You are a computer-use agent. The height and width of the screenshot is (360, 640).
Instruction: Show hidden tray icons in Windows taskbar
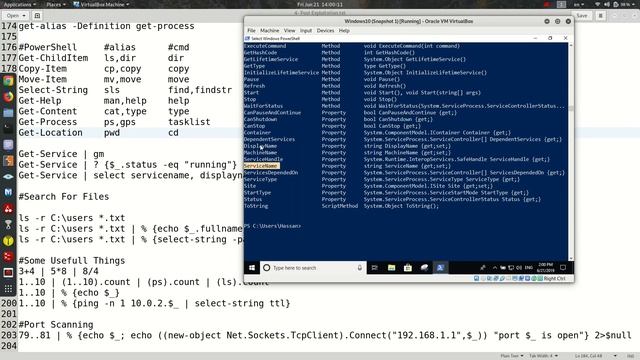pyautogui.click(x=495, y=268)
